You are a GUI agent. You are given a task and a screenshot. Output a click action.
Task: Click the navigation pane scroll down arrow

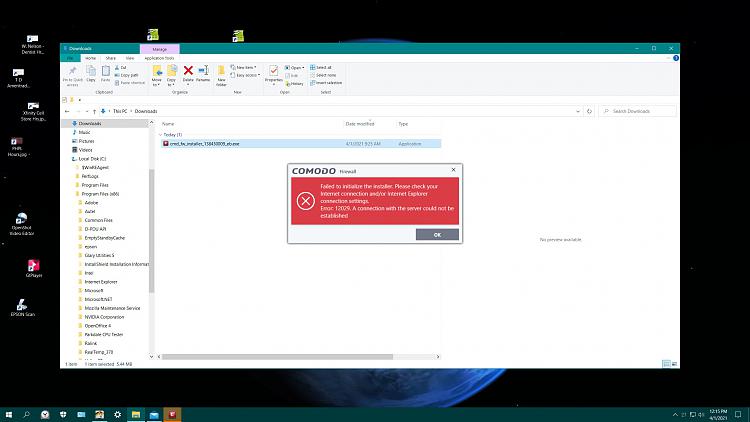tap(152, 356)
